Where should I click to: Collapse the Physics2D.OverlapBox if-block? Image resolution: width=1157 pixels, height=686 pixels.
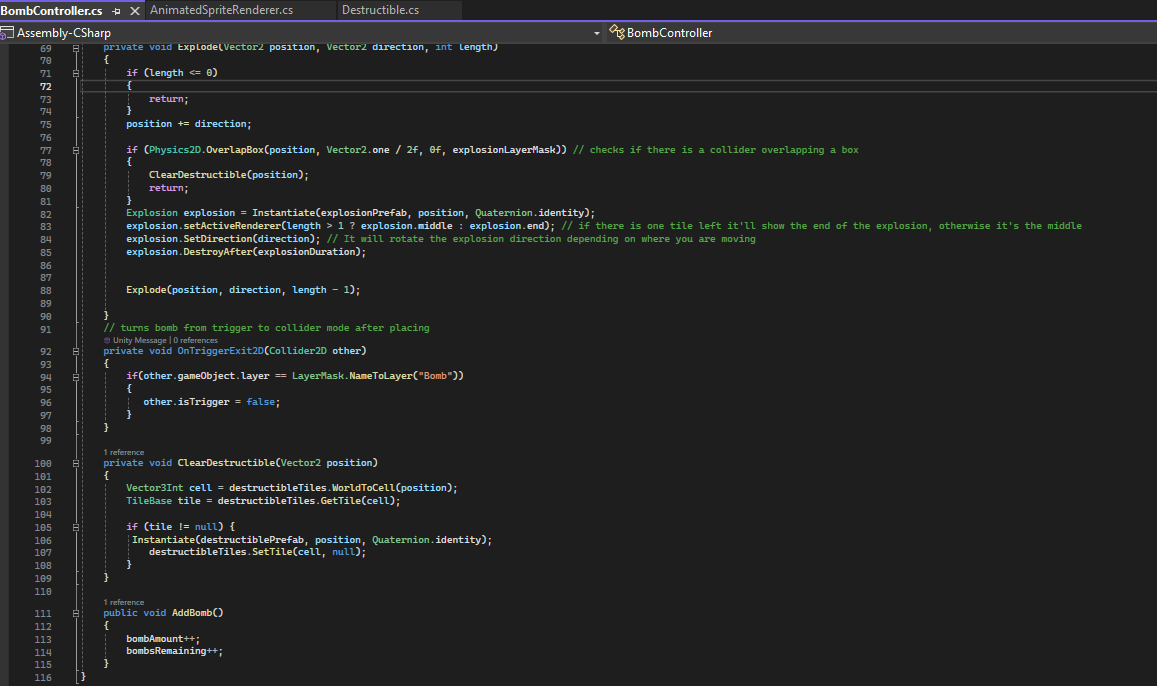(x=77, y=150)
